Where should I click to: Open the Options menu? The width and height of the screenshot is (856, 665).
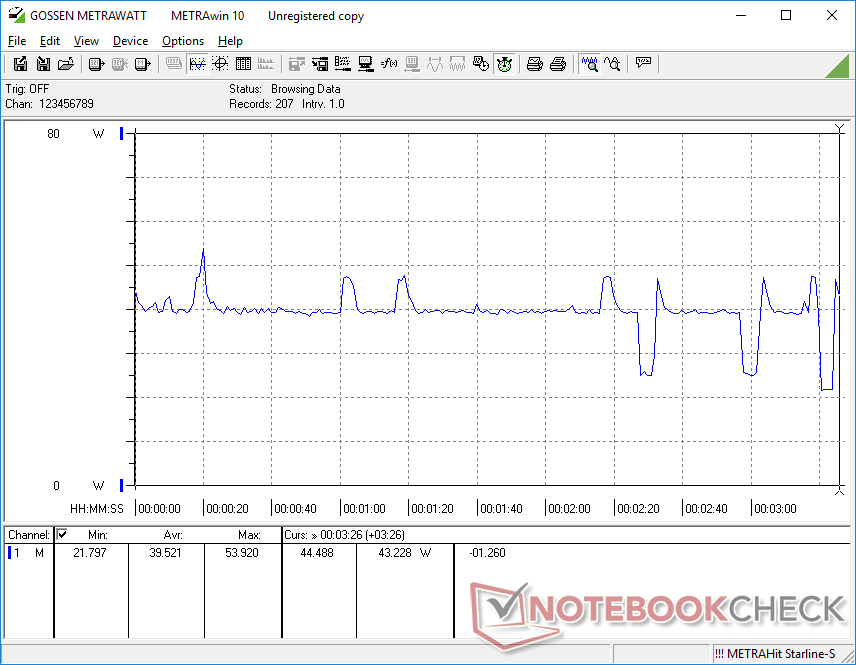pos(183,41)
